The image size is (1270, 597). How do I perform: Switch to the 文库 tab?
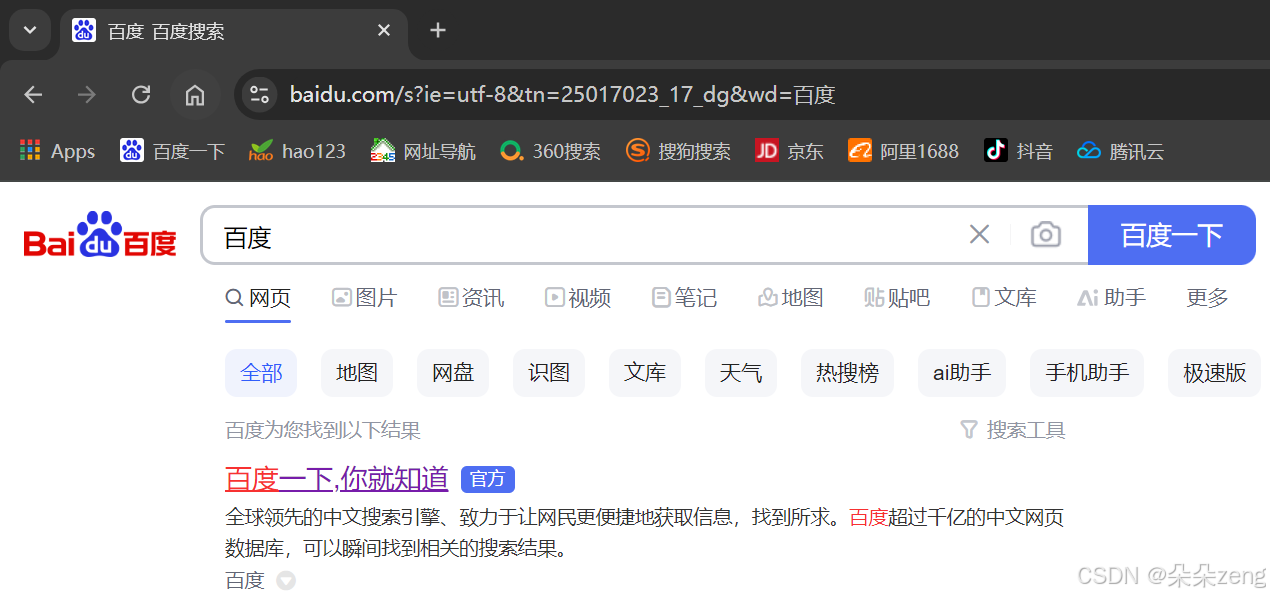point(1004,298)
